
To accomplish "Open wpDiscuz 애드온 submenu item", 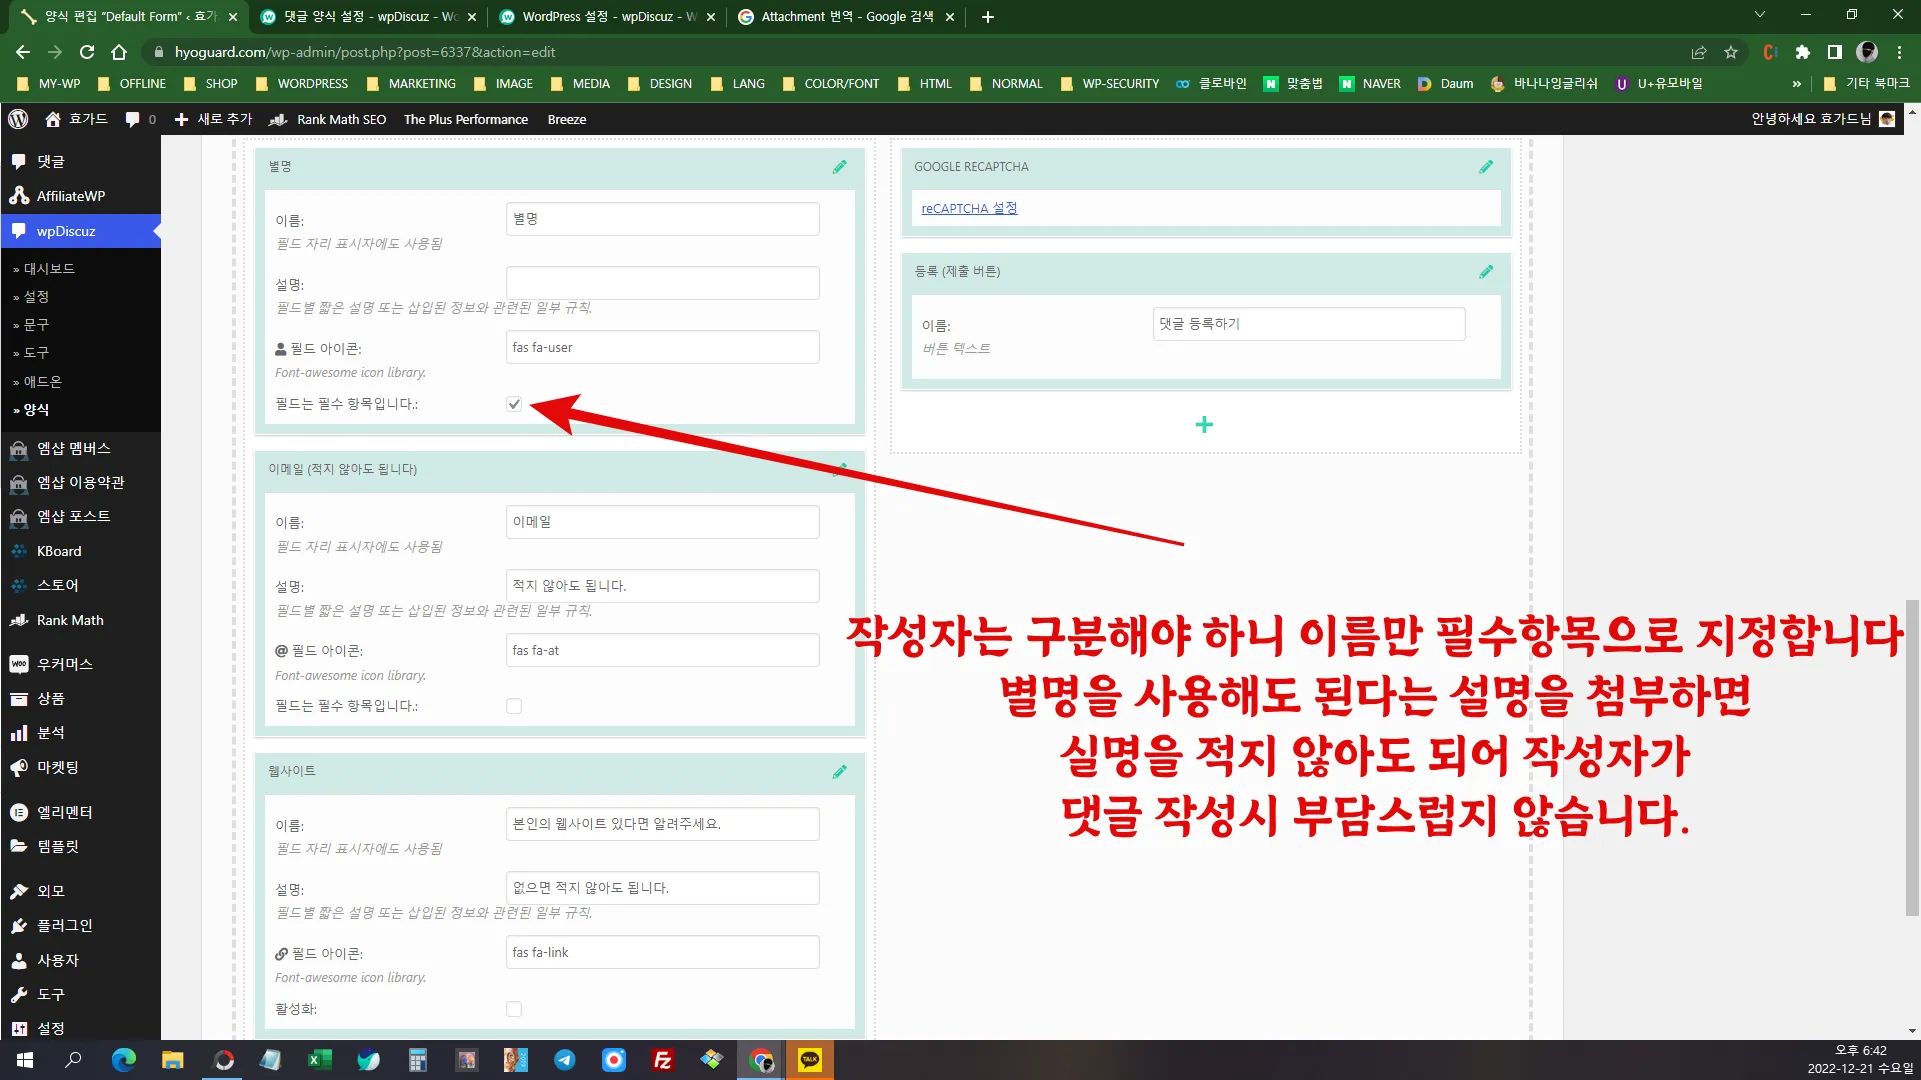I will (43, 382).
